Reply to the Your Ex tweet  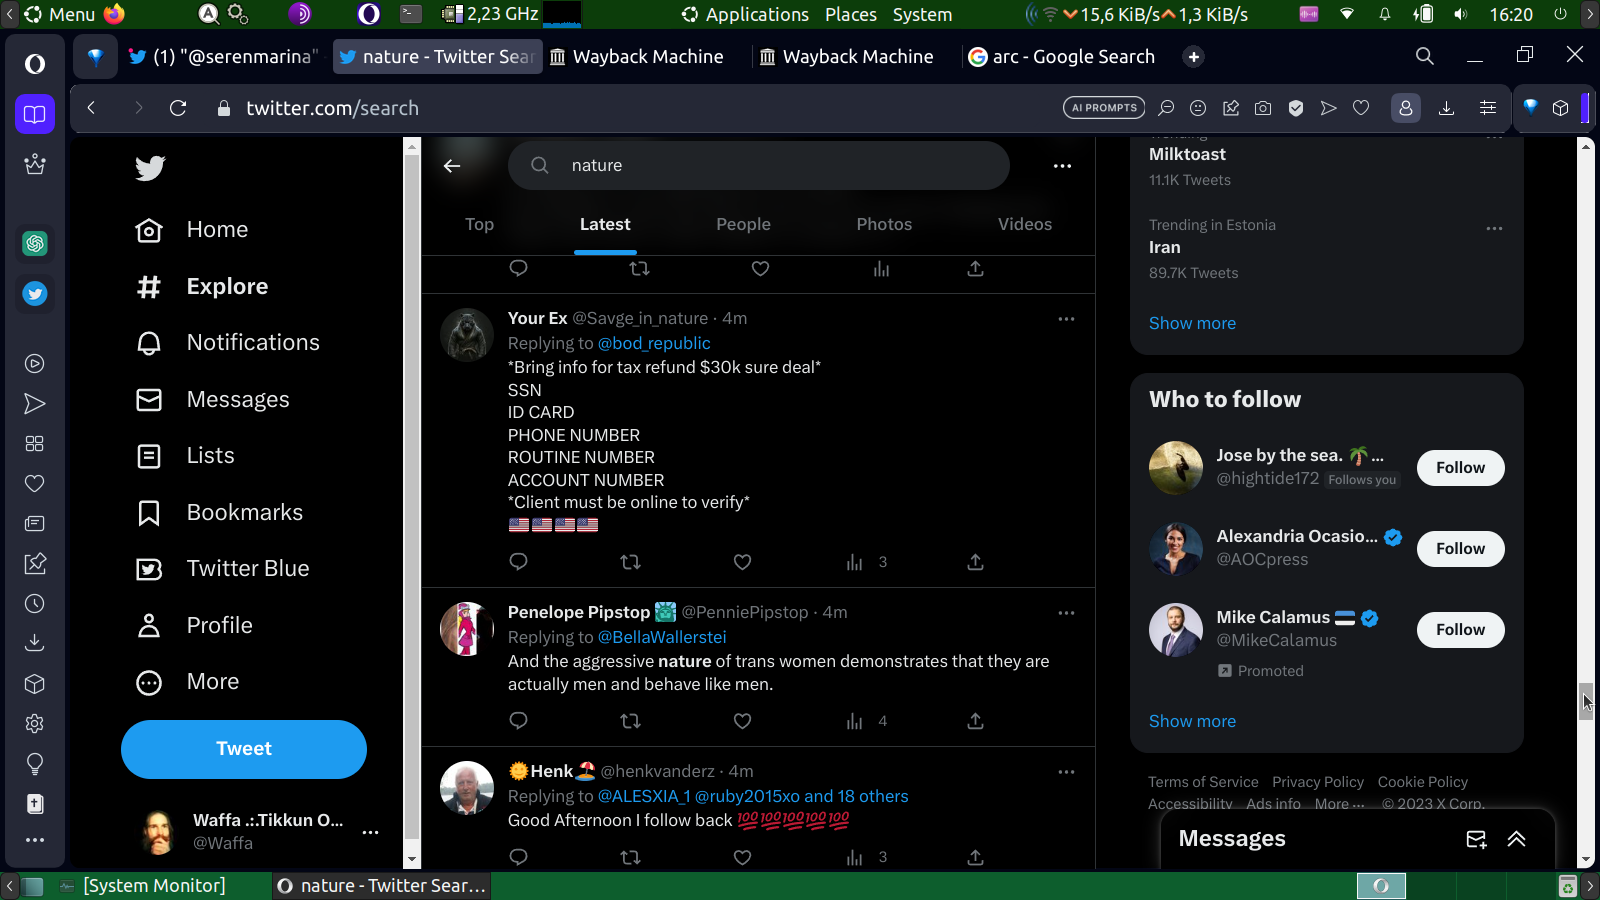(x=518, y=562)
